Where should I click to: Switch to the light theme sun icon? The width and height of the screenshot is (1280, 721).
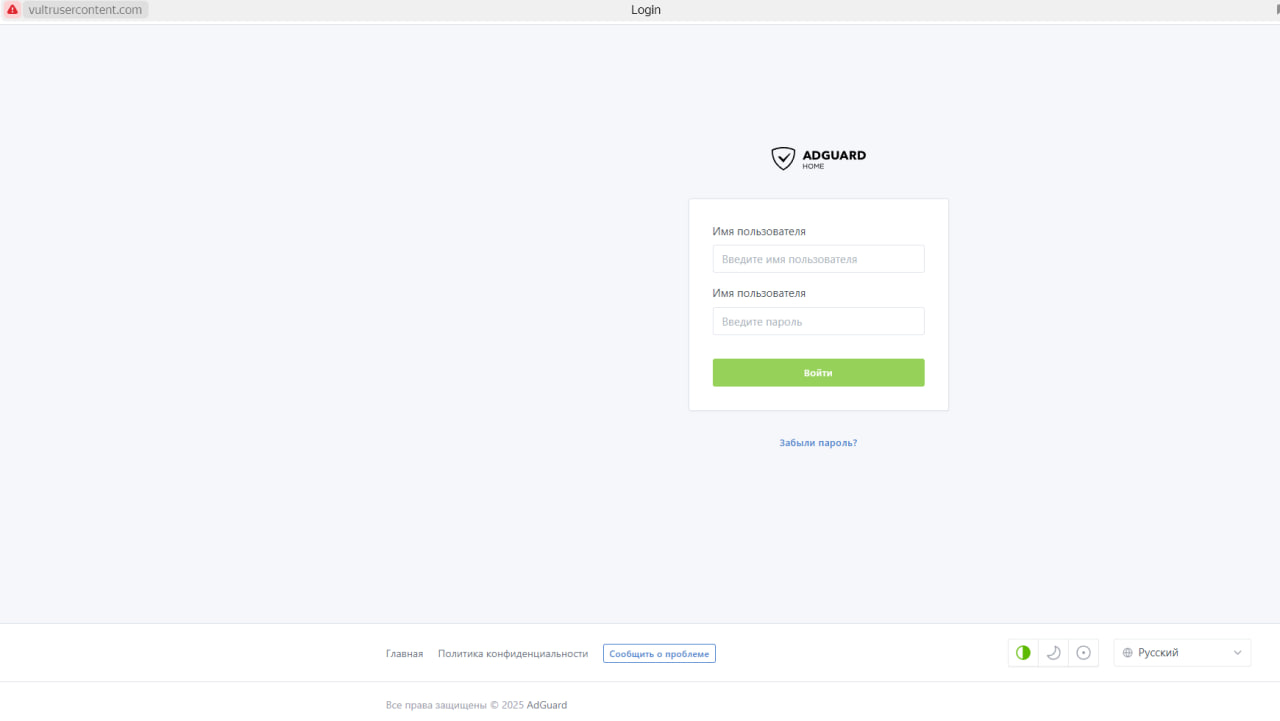1083,653
